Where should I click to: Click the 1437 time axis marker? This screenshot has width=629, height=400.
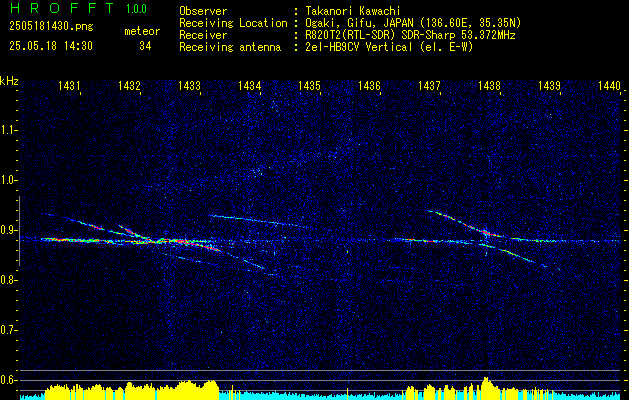coord(429,85)
